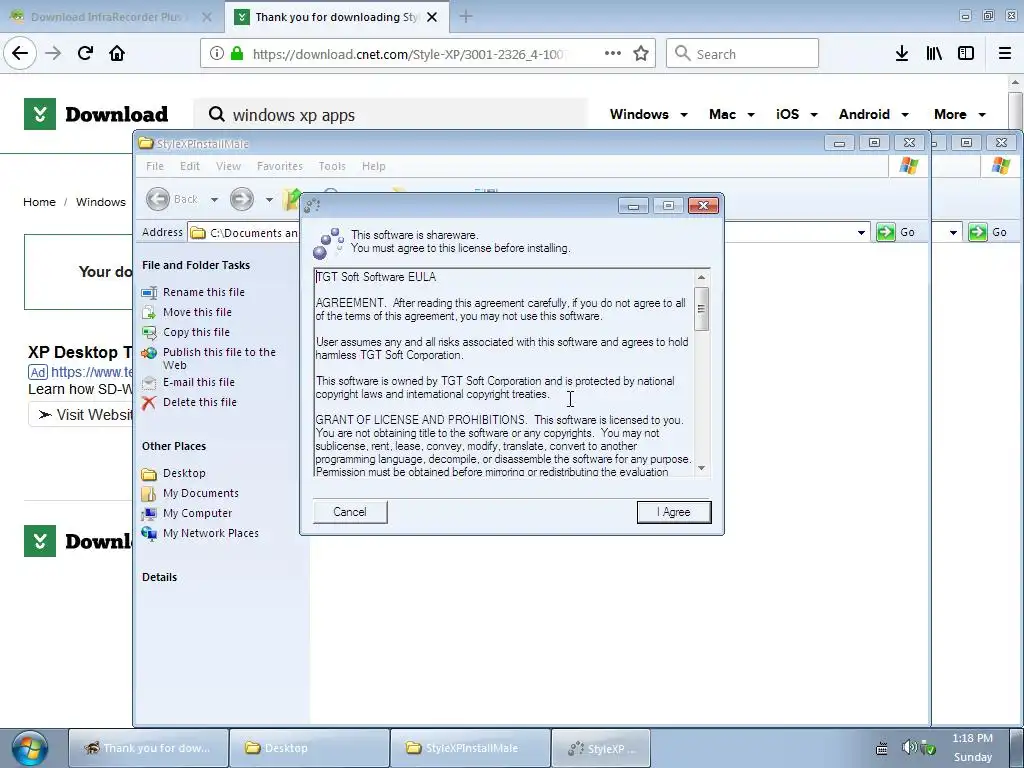Open the View menu in Explorer

pyautogui.click(x=229, y=166)
